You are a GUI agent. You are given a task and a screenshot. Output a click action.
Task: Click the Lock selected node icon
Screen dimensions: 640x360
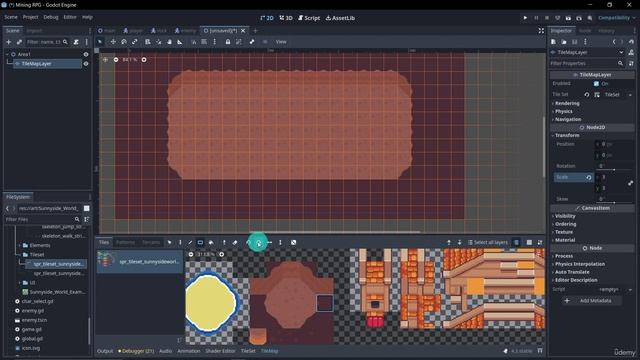(x=228, y=42)
